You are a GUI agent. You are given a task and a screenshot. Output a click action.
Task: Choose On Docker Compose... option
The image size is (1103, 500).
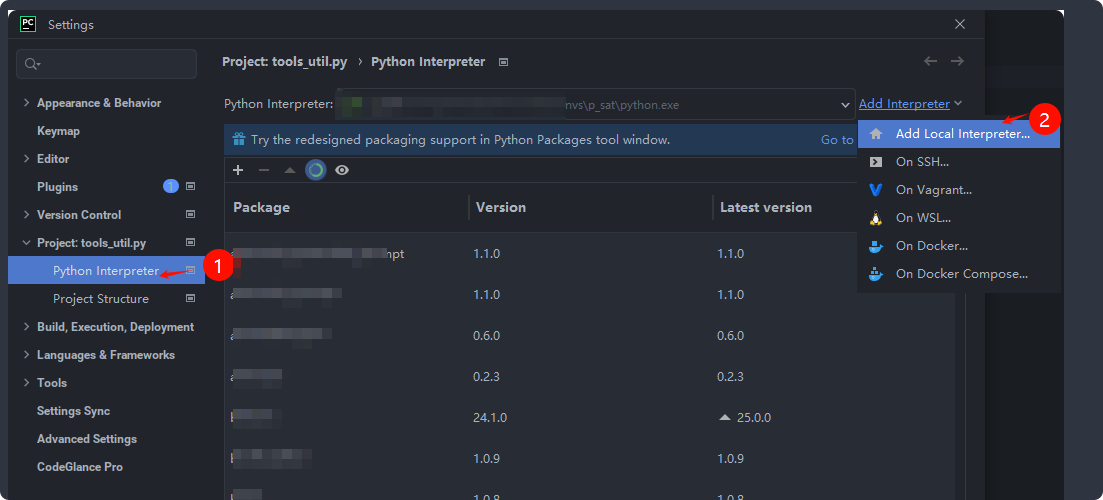[x=959, y=274]
